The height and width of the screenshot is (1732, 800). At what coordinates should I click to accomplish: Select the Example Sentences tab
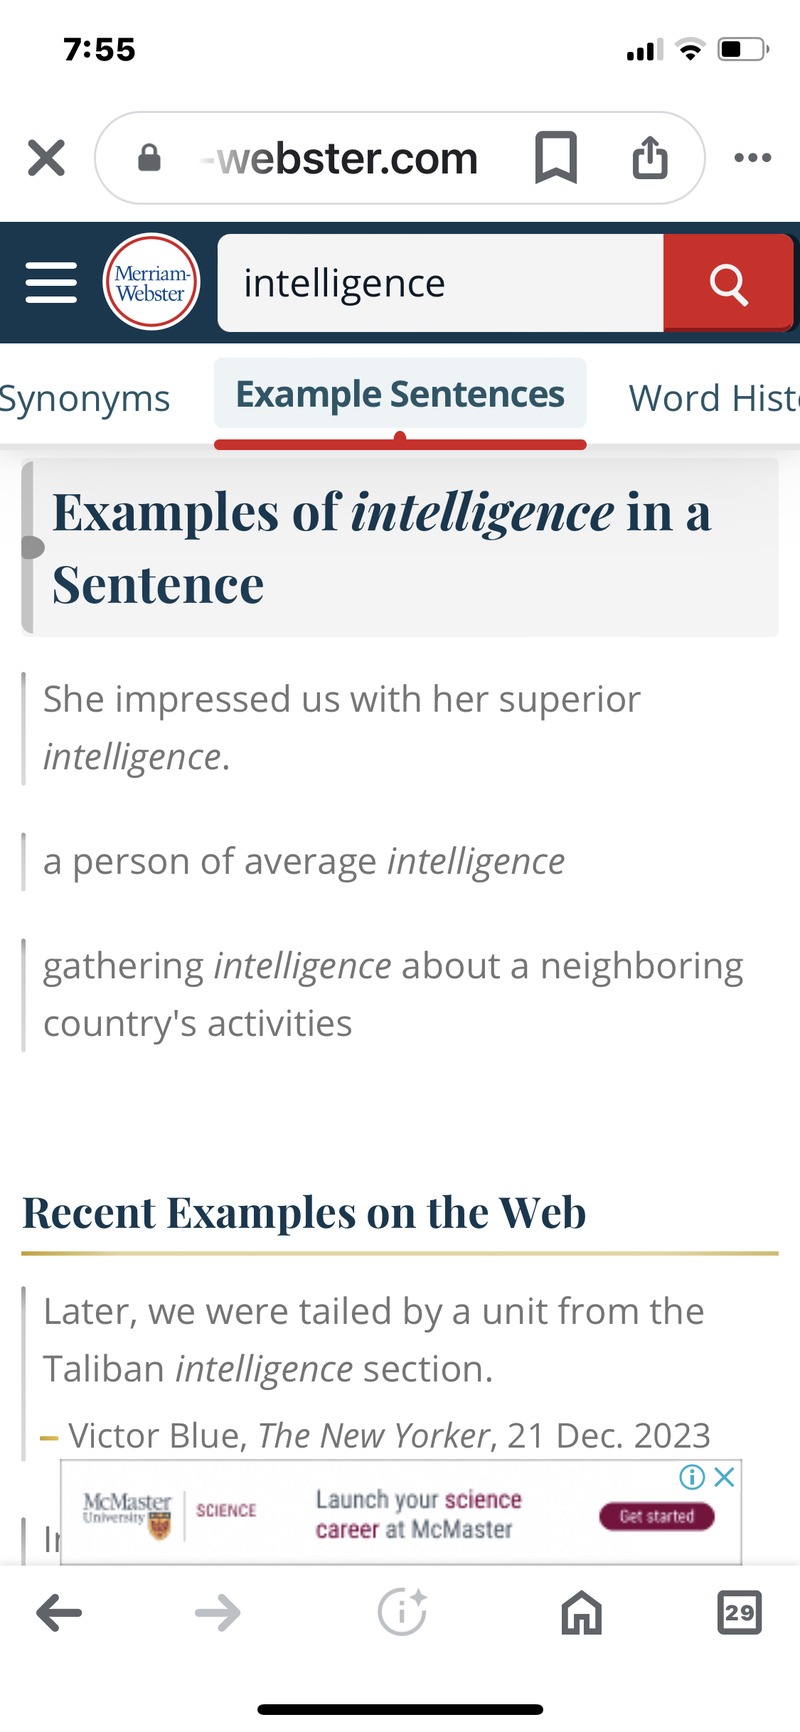point(399,394)
